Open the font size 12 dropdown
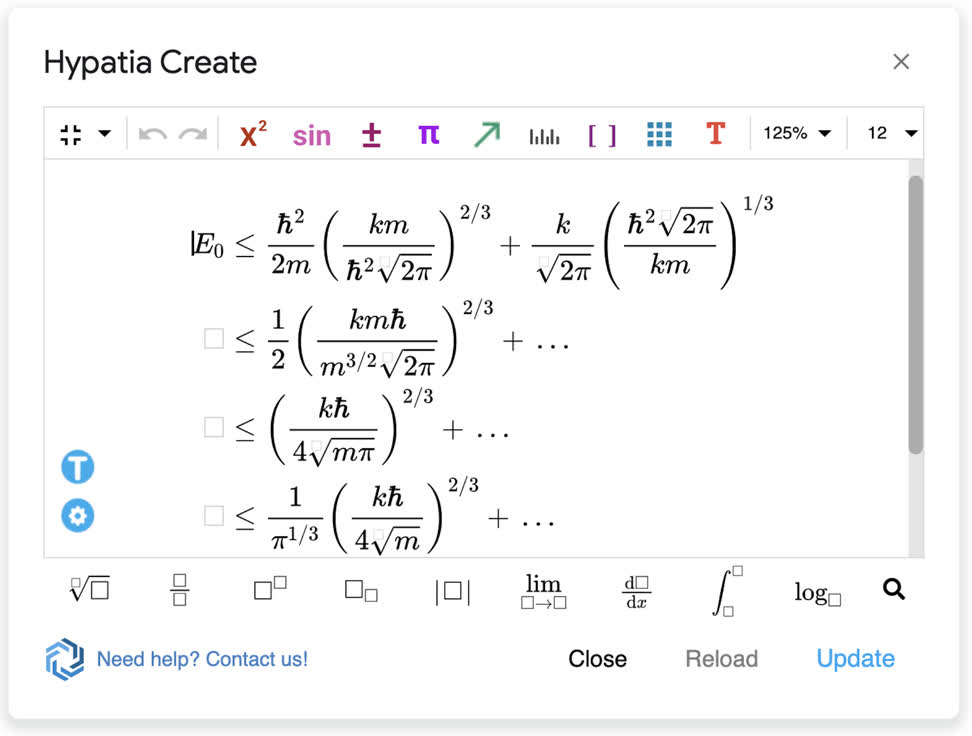 (888, 131)
